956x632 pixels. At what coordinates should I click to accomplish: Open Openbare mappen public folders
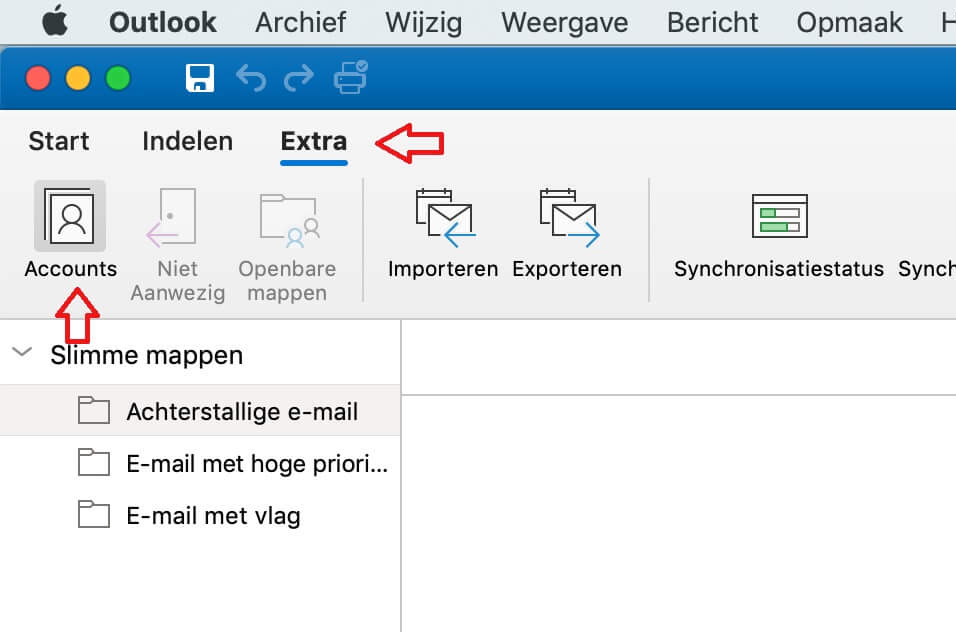(290, 219)
